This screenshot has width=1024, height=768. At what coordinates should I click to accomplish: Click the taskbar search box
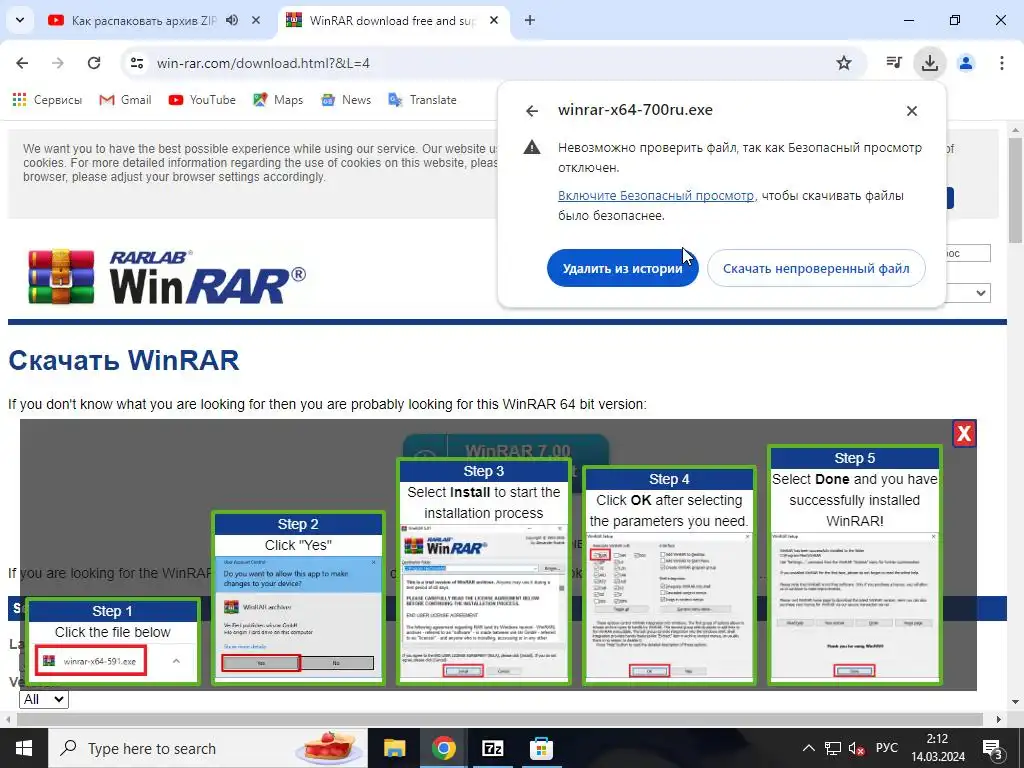point(208,748)
